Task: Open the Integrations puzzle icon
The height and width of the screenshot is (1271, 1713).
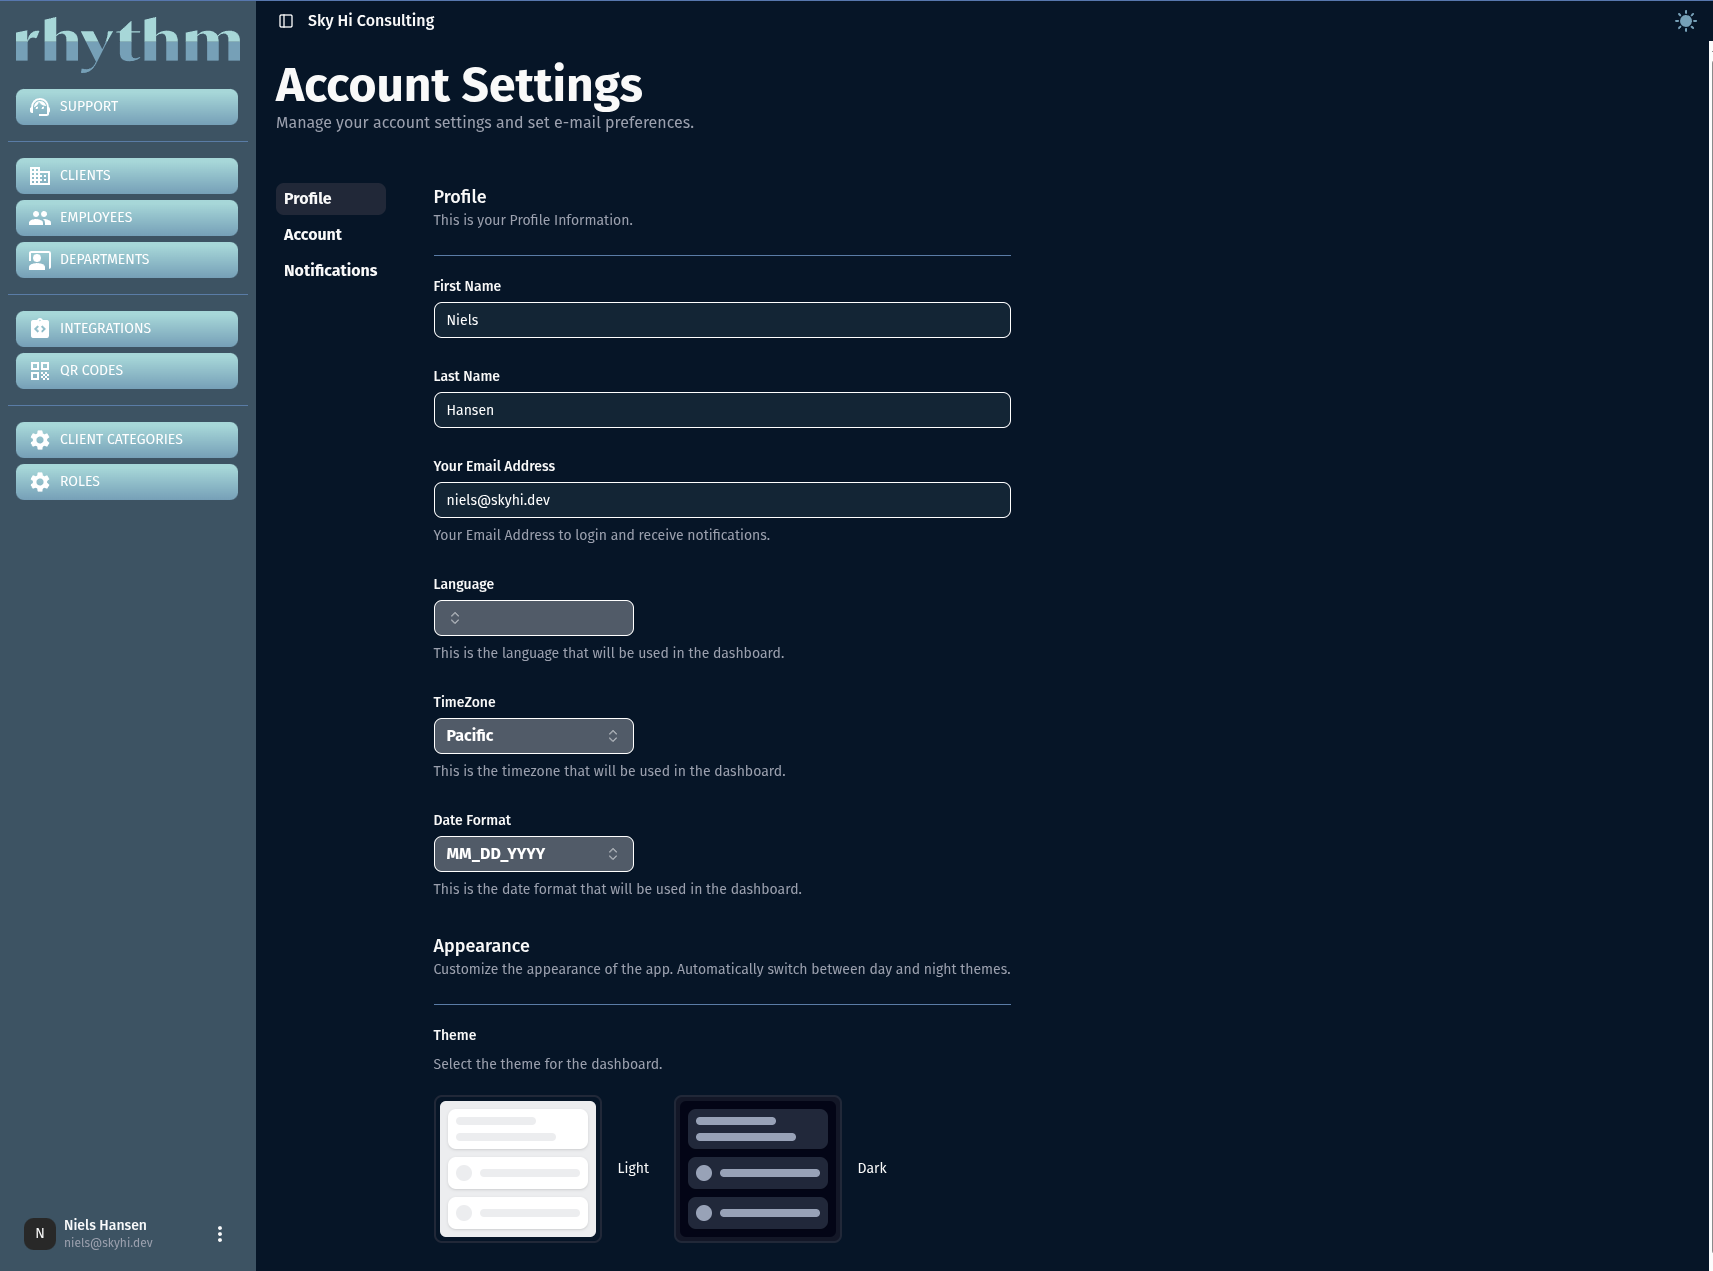Action: (x=40, y=328)
